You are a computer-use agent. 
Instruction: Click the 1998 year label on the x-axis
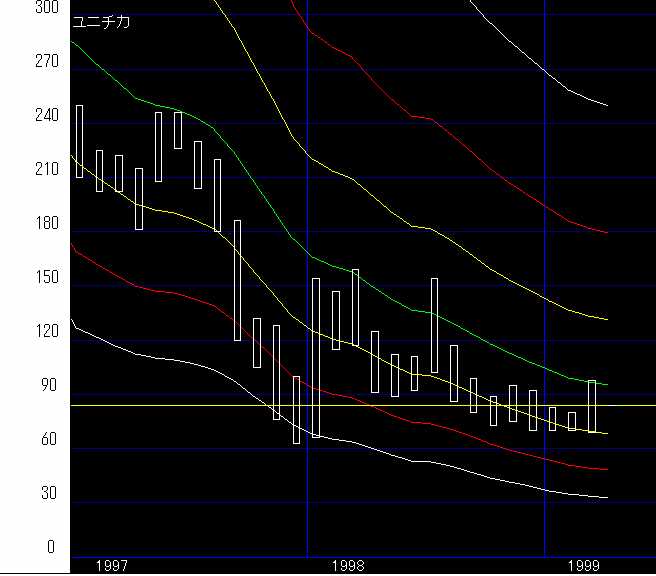pos(348,565)
